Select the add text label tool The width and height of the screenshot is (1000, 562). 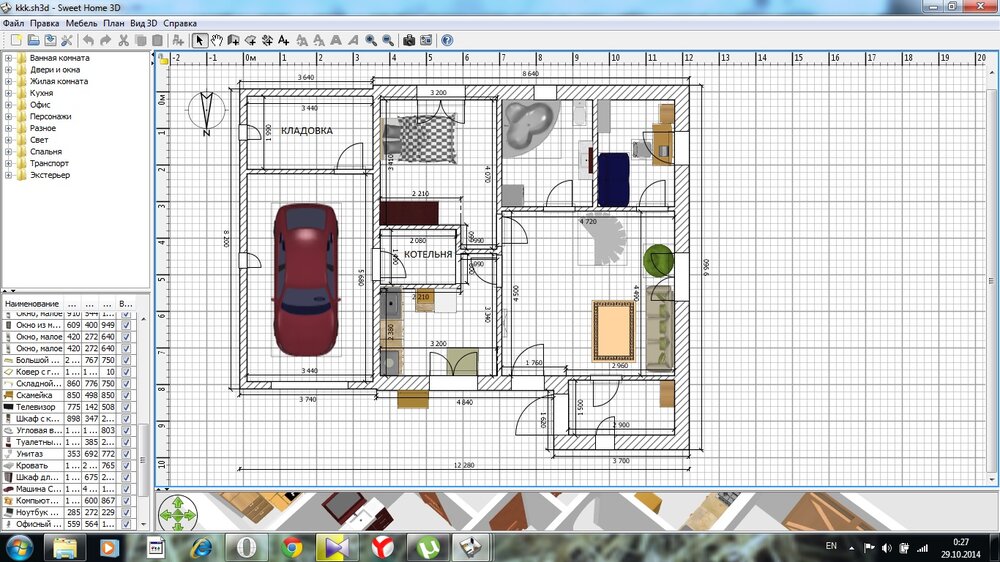[x=283, y=40]
